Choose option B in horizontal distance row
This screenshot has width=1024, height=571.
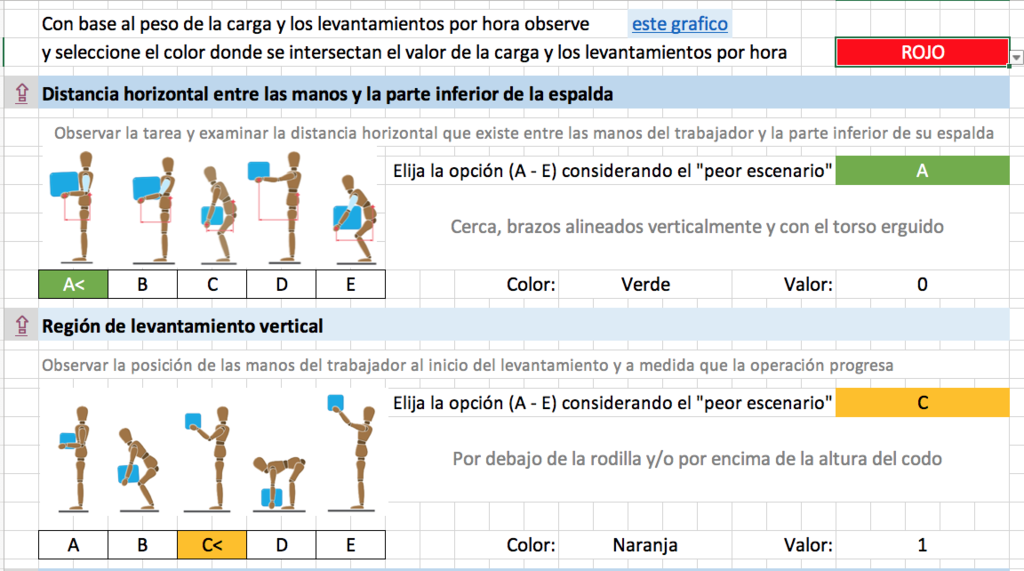(142, 285)
